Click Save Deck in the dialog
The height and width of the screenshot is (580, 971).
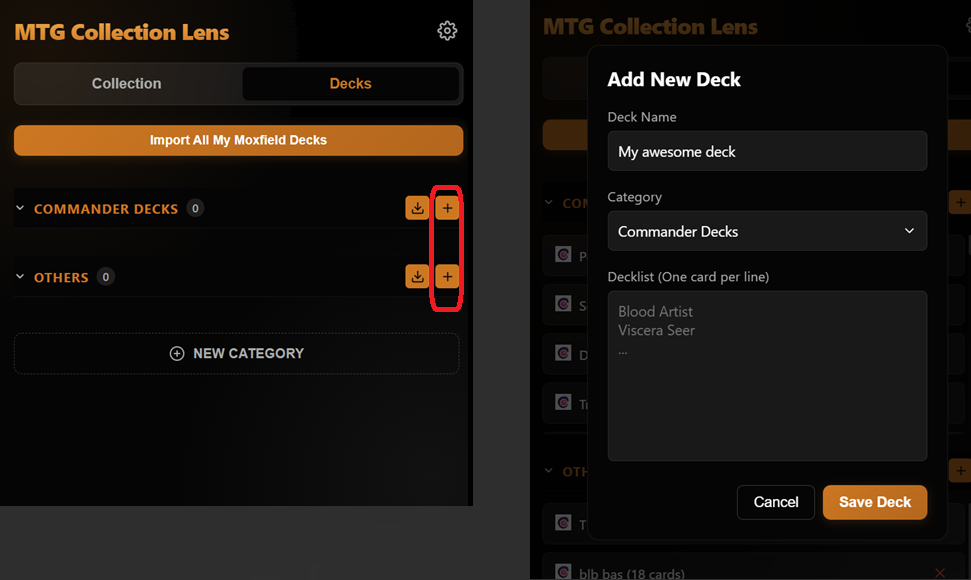[875, 502]
